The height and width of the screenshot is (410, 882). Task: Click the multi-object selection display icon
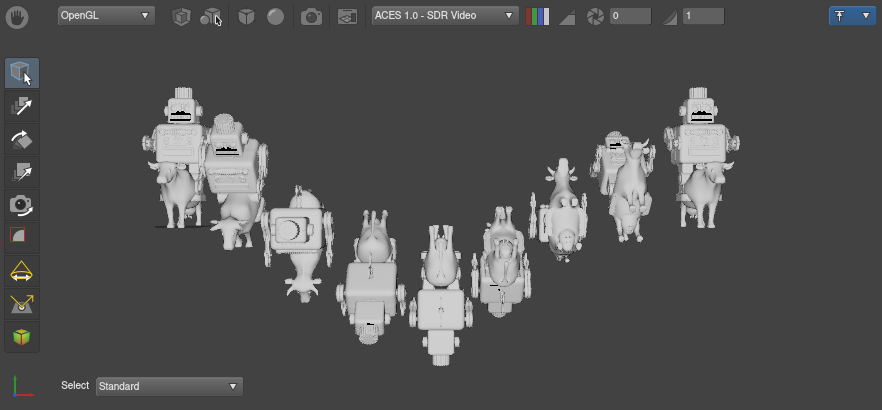(211, 17)
